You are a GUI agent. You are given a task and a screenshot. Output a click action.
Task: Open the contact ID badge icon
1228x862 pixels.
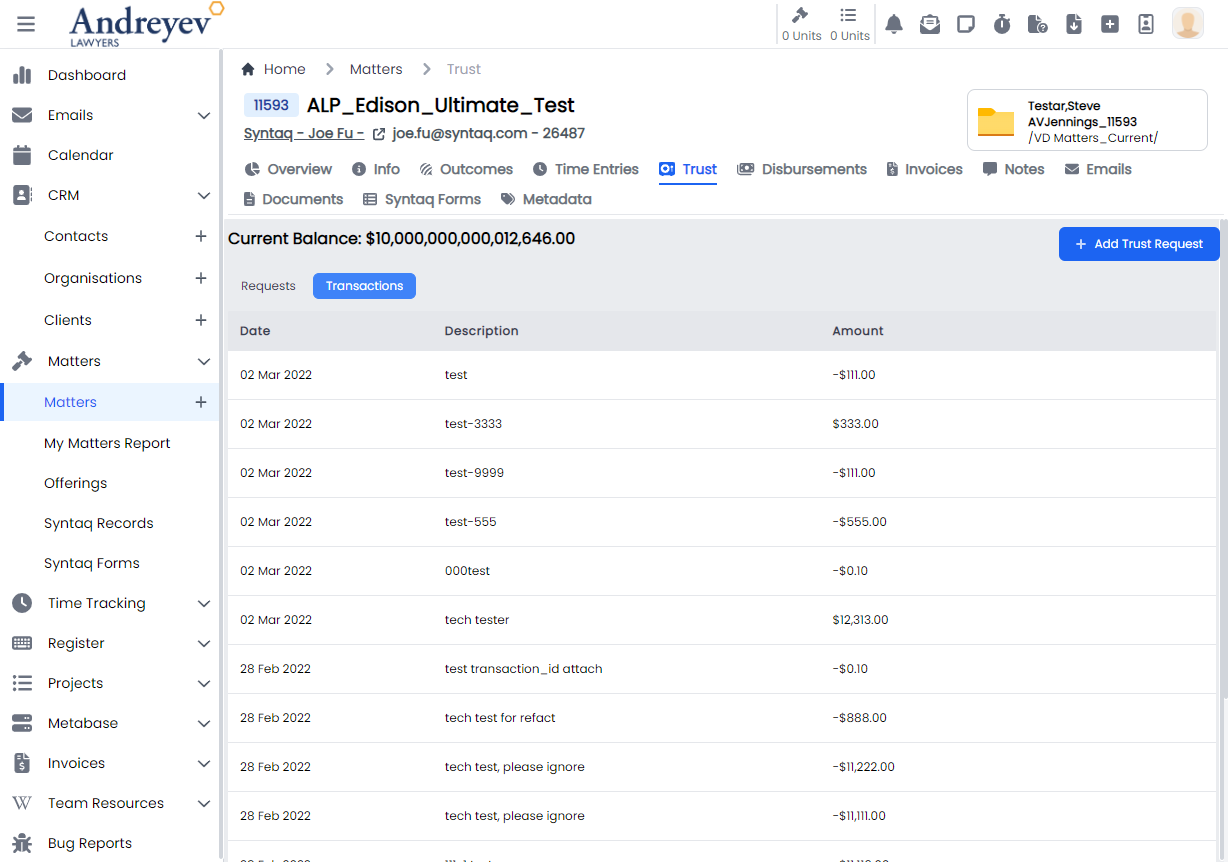[x=1146, y=24]
